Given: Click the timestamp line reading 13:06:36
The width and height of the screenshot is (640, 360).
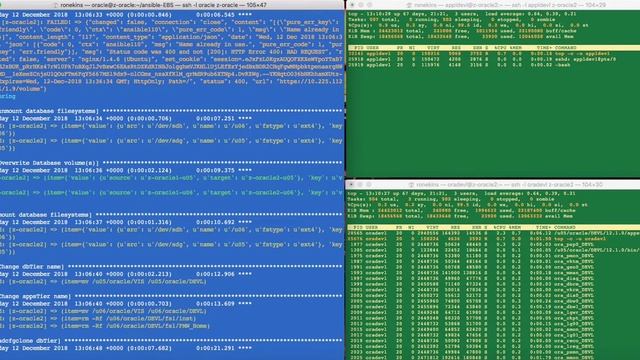Looking at the screenshot, I should (x=126, y=170).
